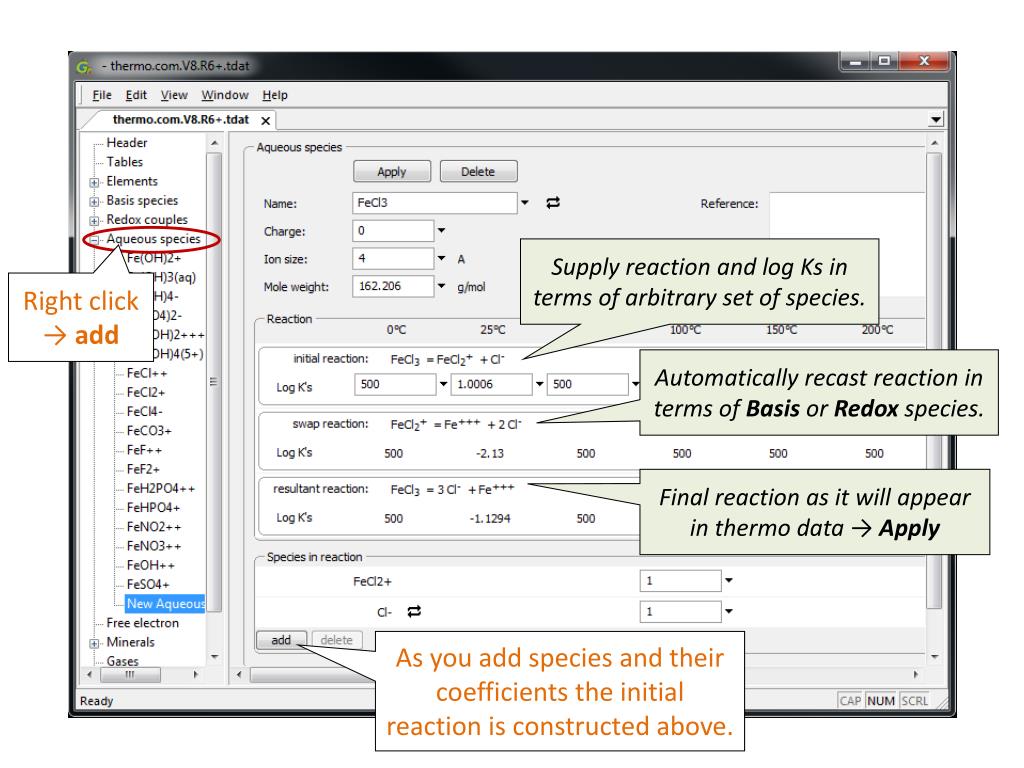The height and width of the screenshot is (768, 1024).
Task: Open the Charge unit dropdown arrow
Action: point(441,231)
